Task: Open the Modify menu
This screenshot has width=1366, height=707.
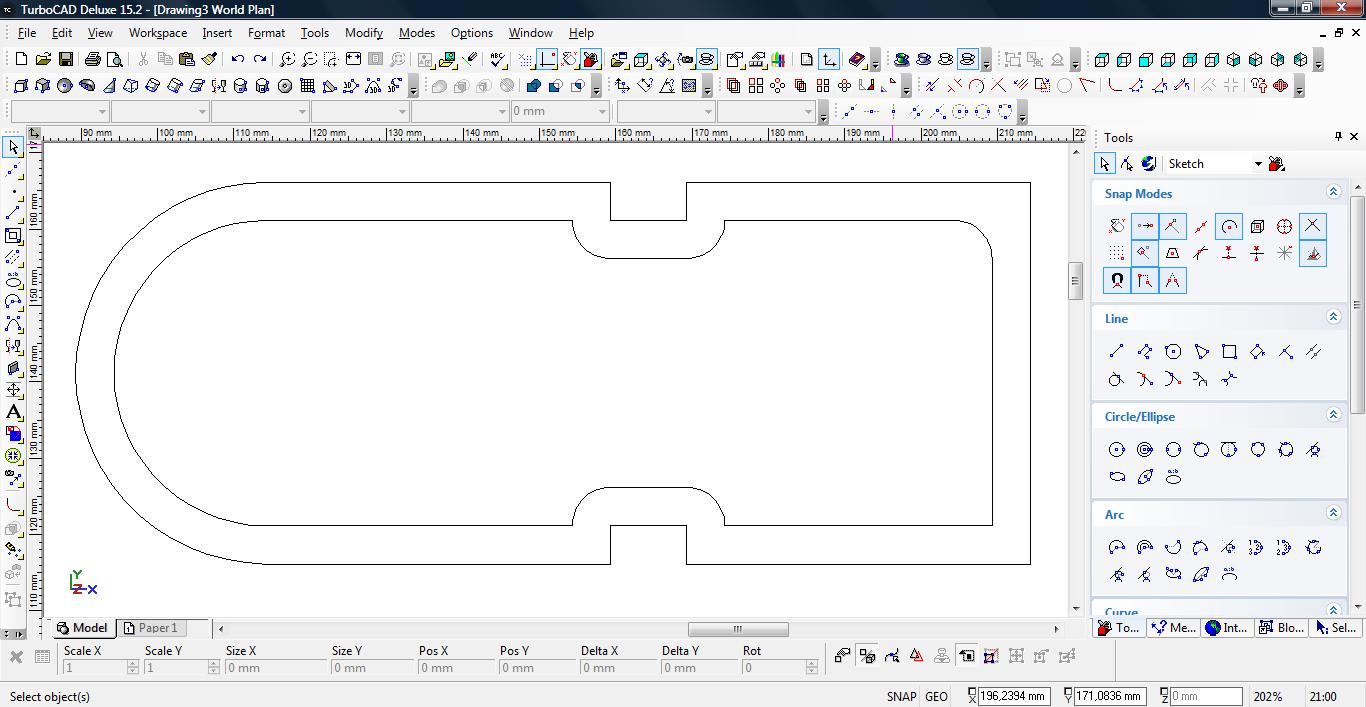Action: point(364,33)
